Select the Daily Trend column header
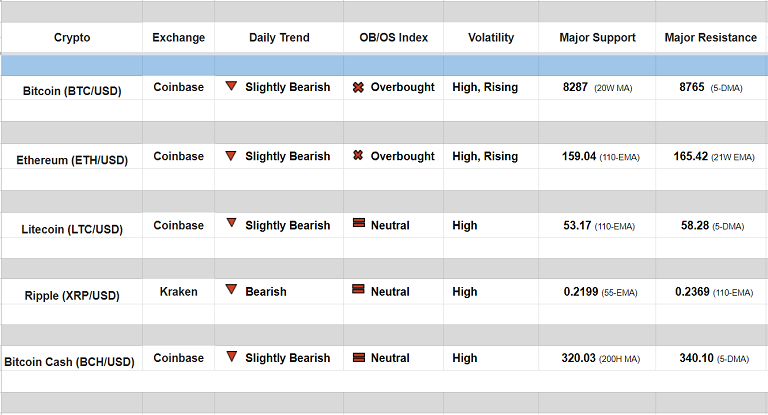 point(279,38)
